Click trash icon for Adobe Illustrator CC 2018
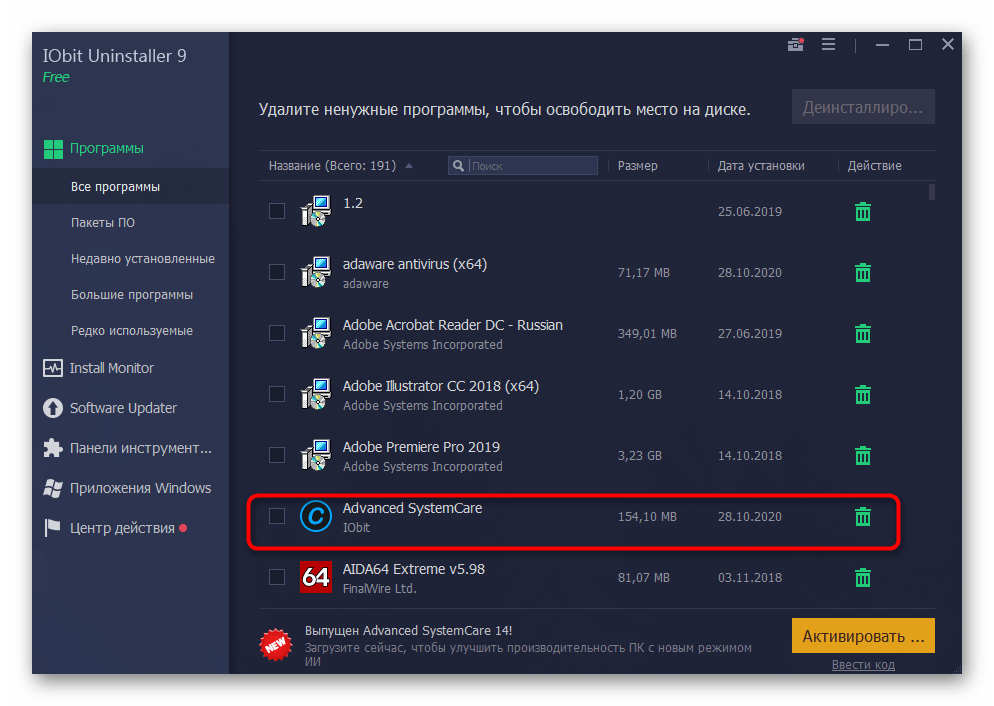 (862, 395)
